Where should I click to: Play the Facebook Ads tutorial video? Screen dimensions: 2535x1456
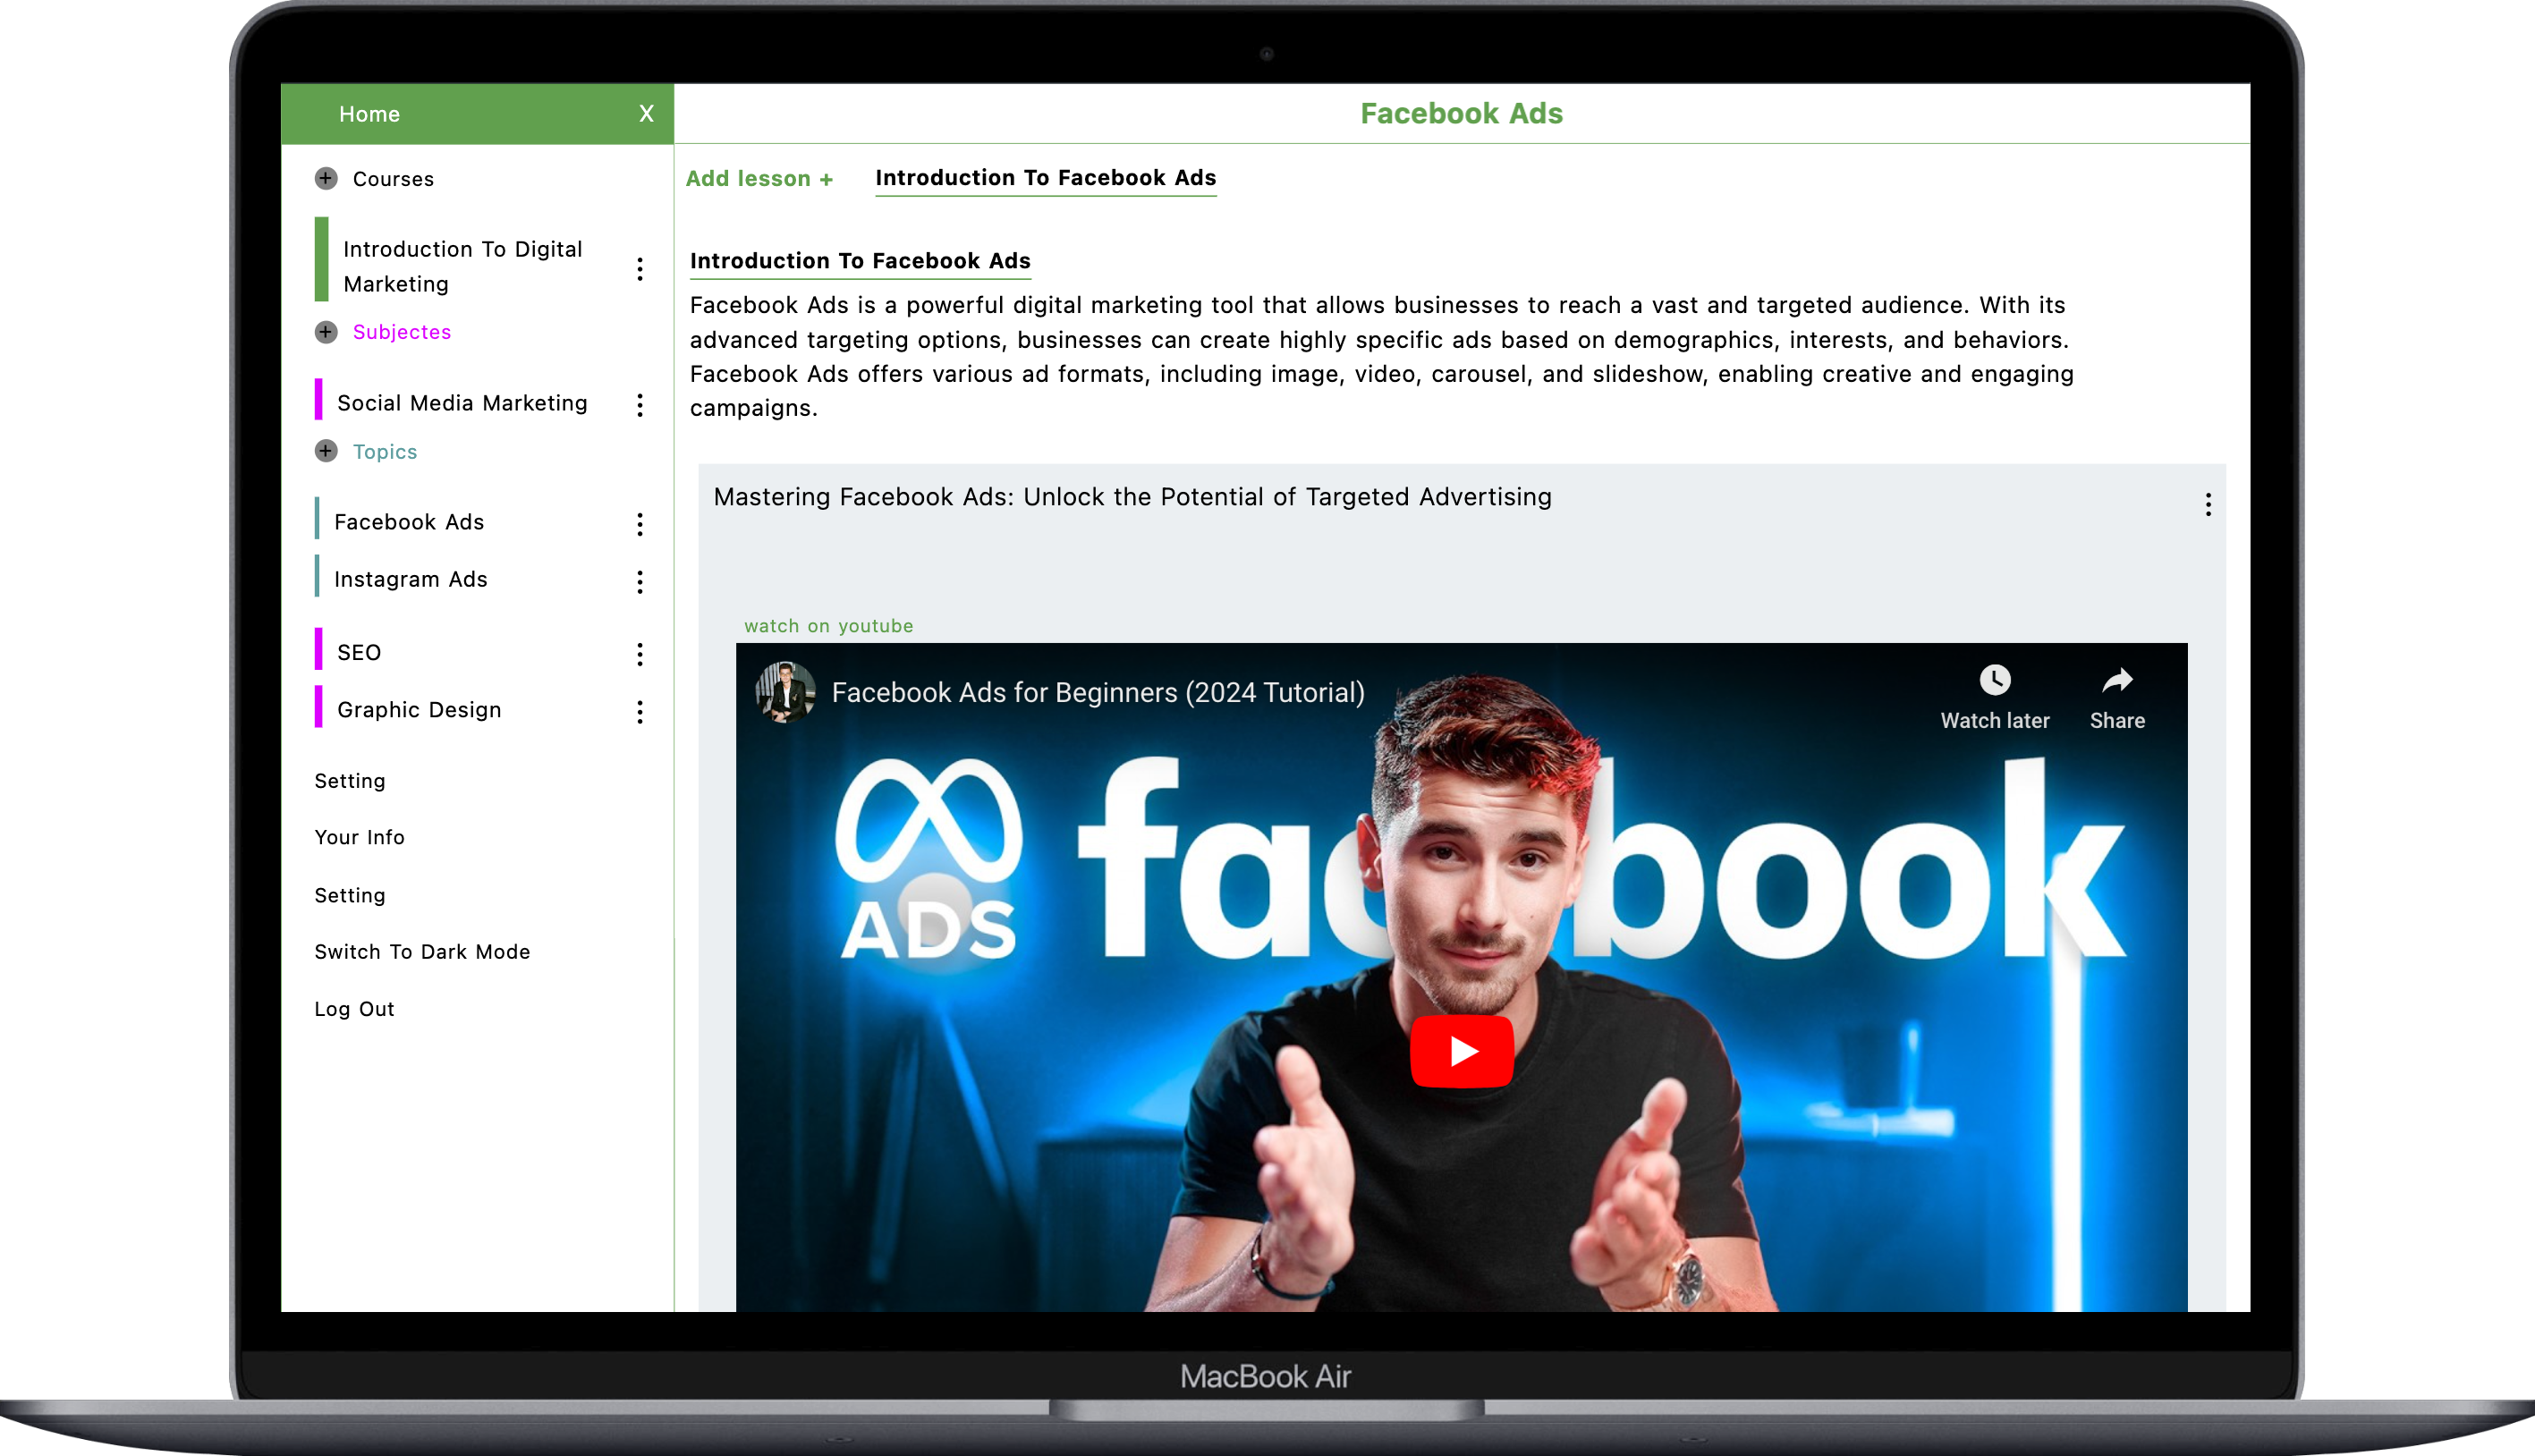click(1461, 1051)
